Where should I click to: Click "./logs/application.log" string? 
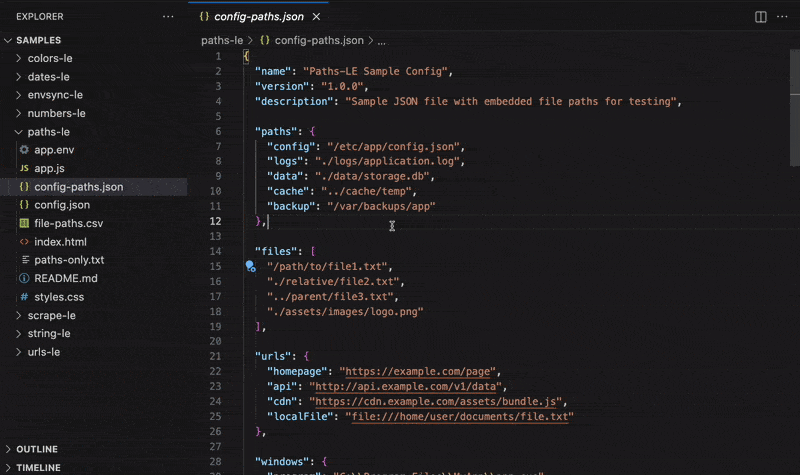(x=387, y=161)
